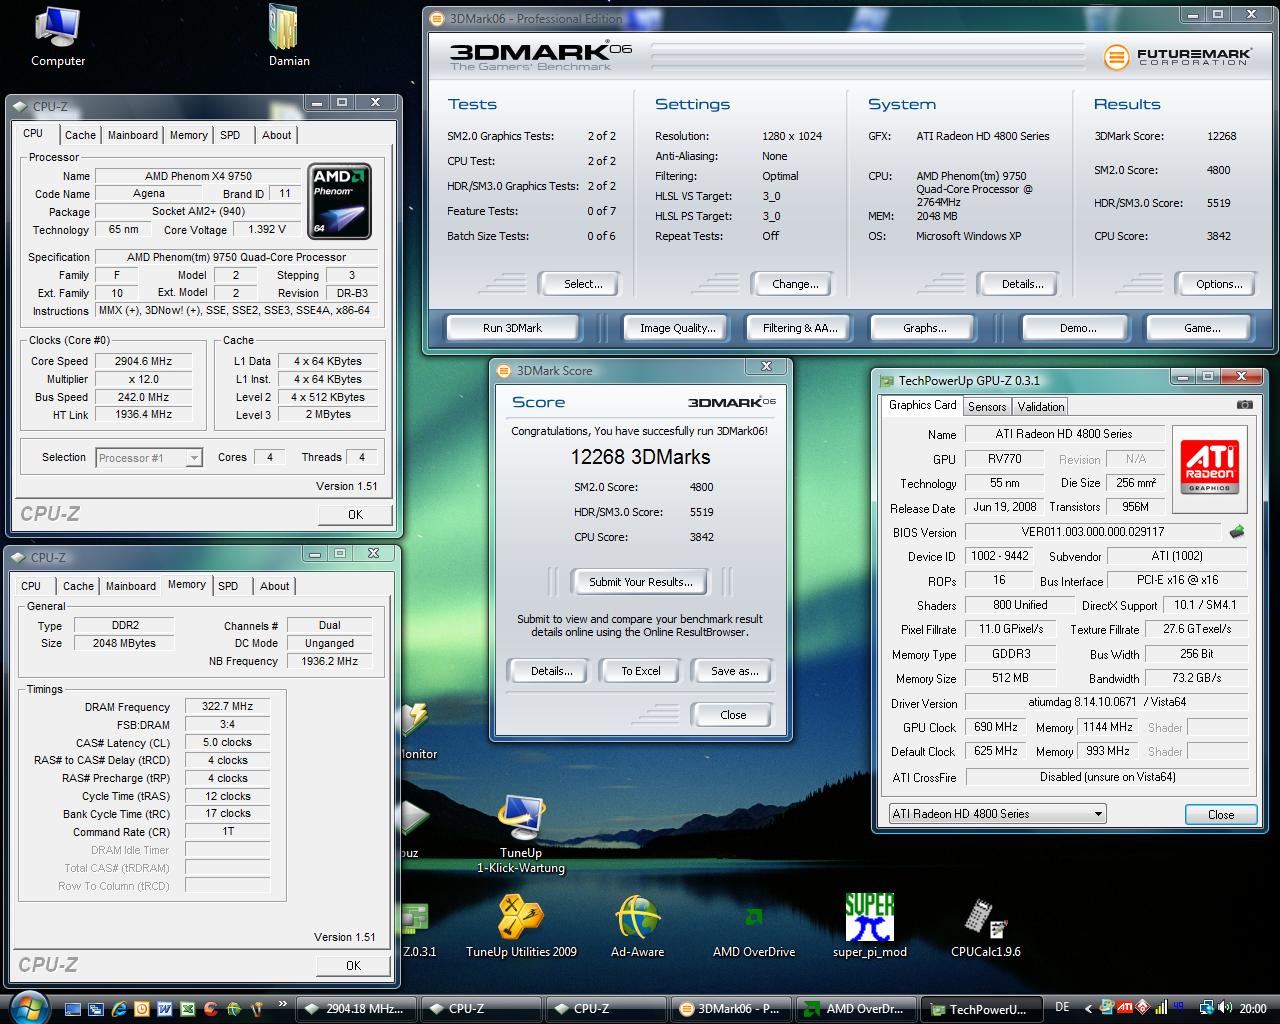Click Filtering & AA... button
The image size is (1280, 1024).
point(800,327)
